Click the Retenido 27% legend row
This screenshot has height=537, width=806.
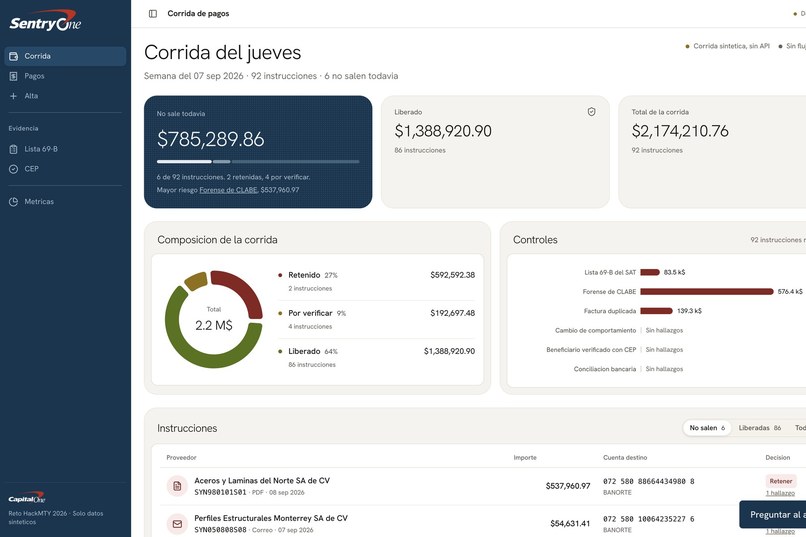pos(376,281)
